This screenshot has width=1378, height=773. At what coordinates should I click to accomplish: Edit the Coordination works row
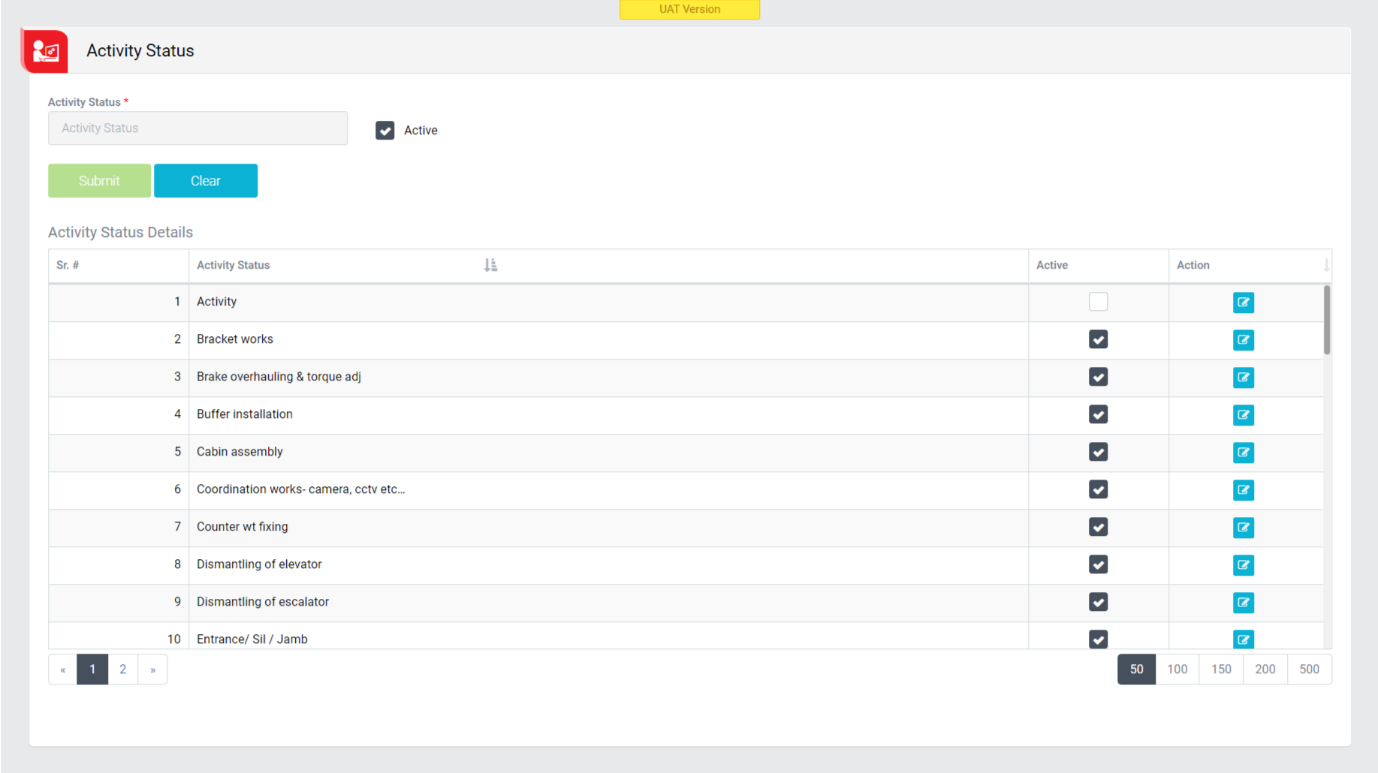1243,490
